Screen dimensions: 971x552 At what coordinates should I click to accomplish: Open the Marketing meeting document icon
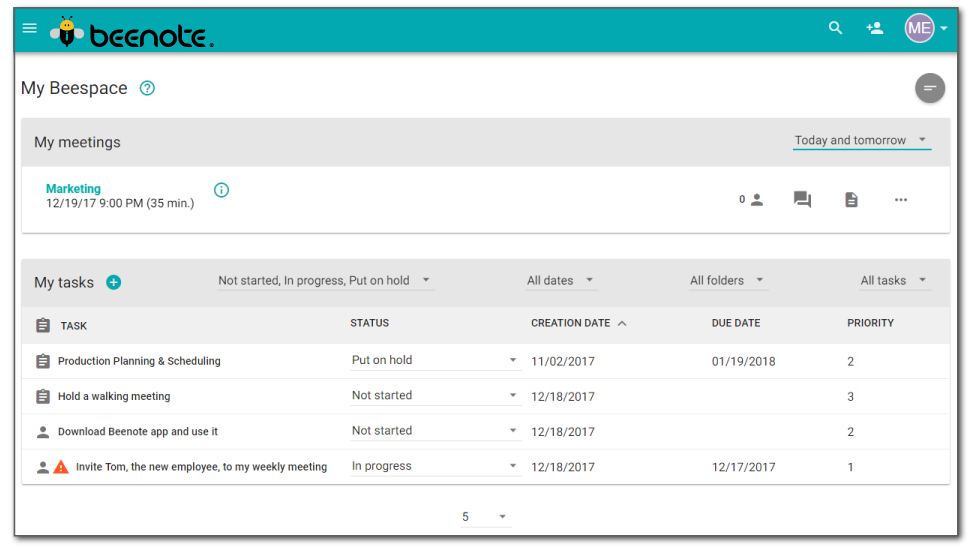pos(851,200)
